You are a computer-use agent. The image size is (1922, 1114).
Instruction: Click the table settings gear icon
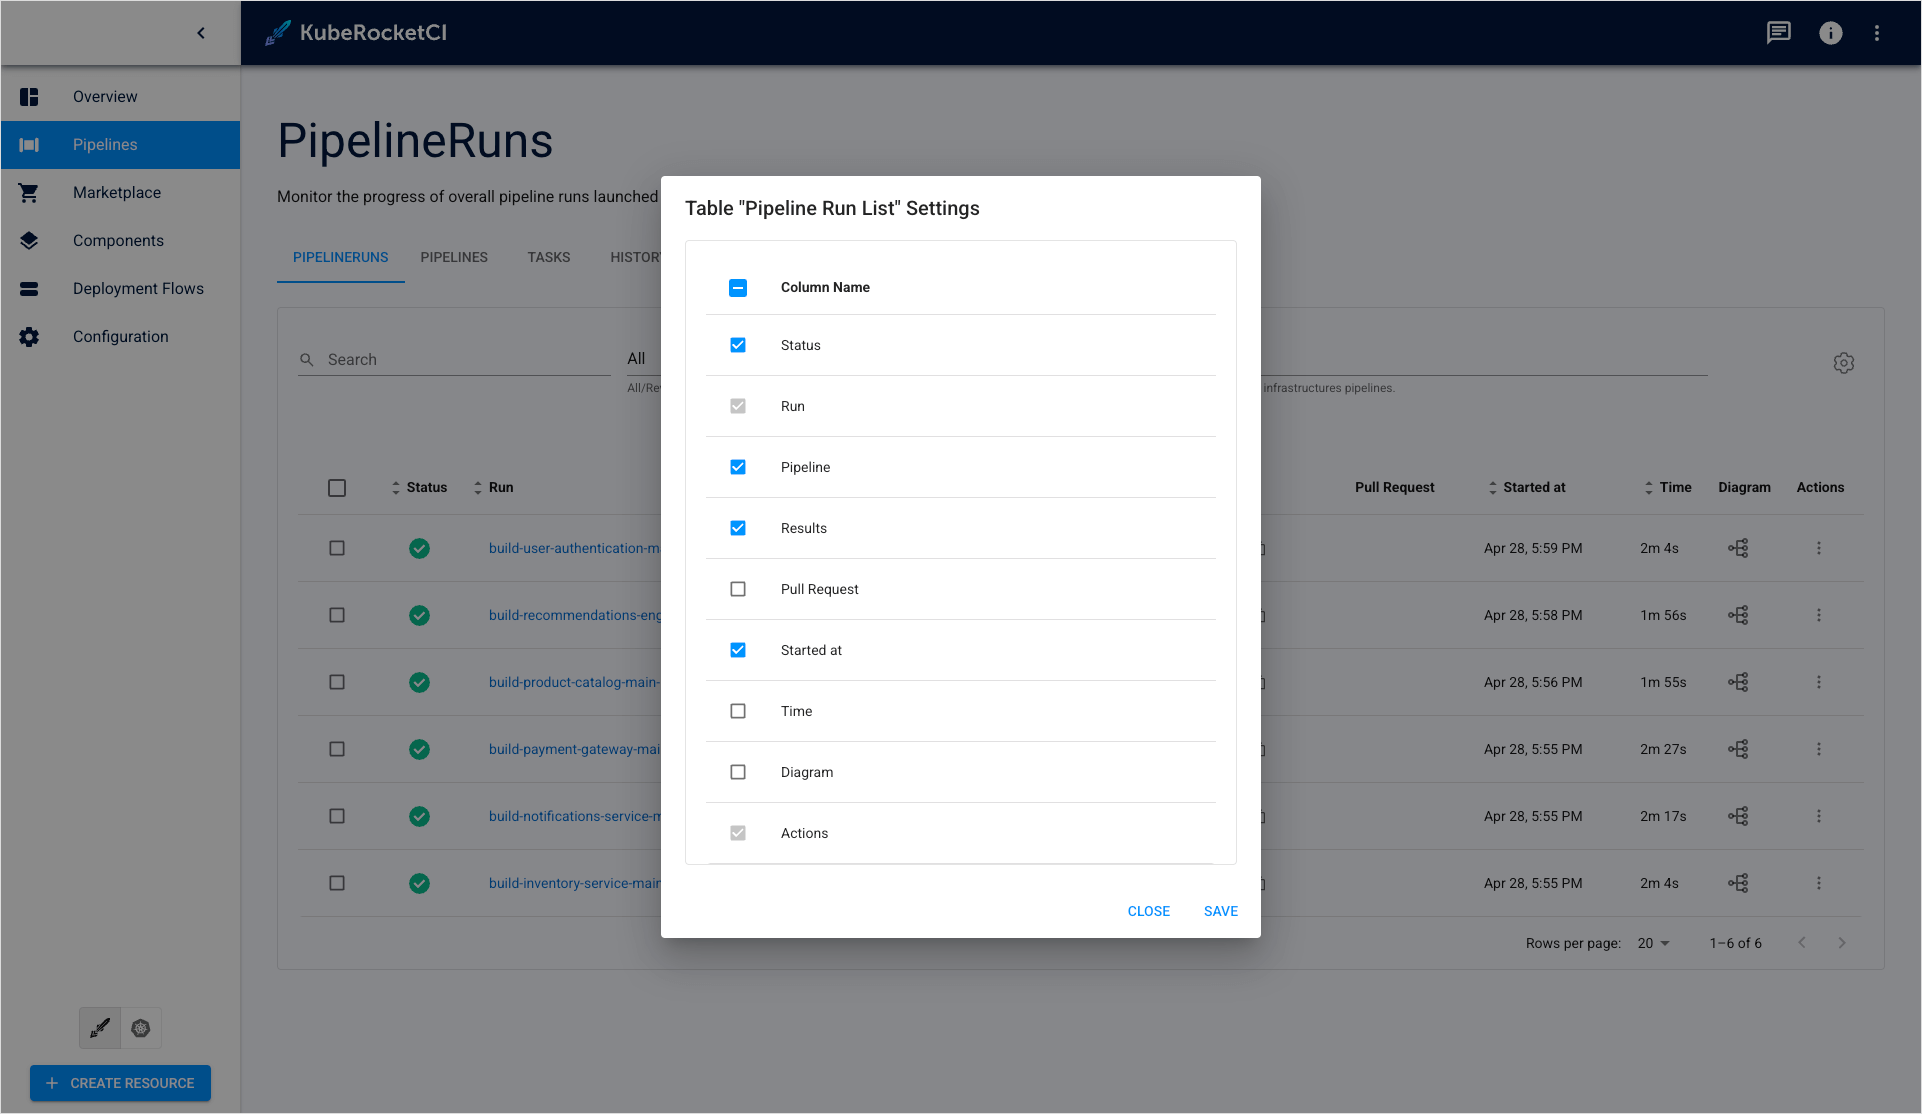pos(1843,363)
